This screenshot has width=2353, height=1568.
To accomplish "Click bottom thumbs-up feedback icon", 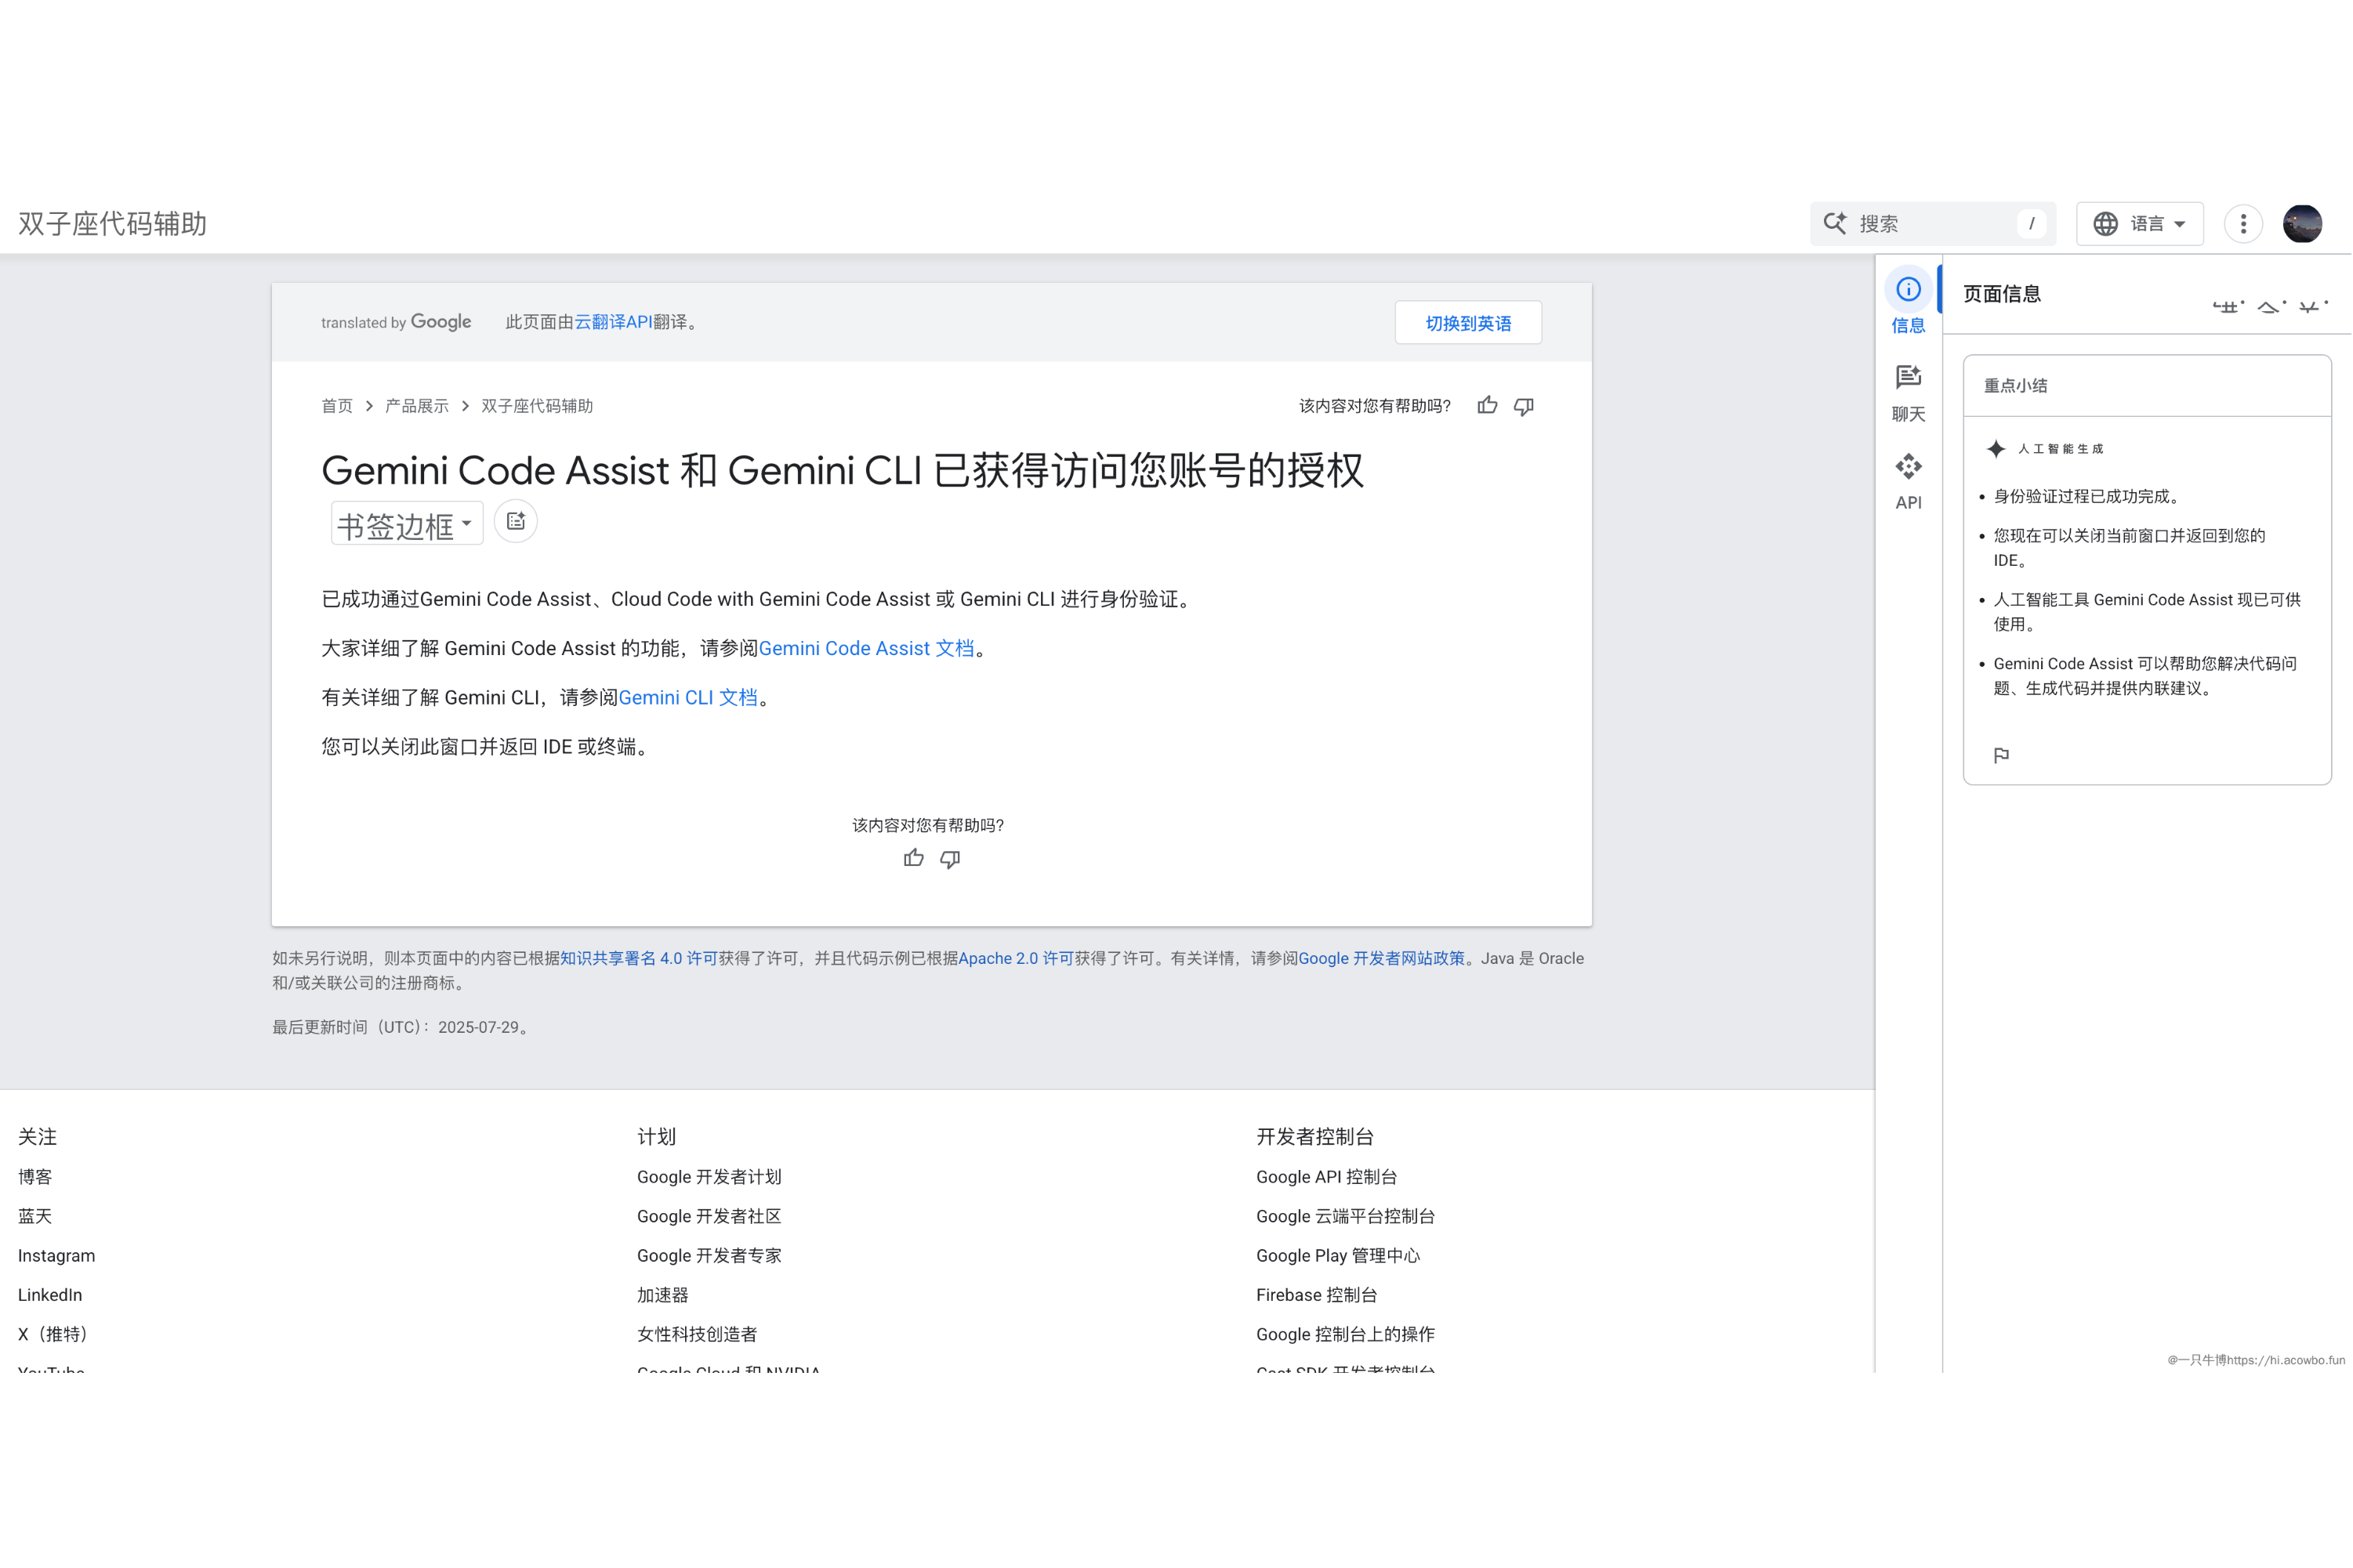I will pos(913,859).
